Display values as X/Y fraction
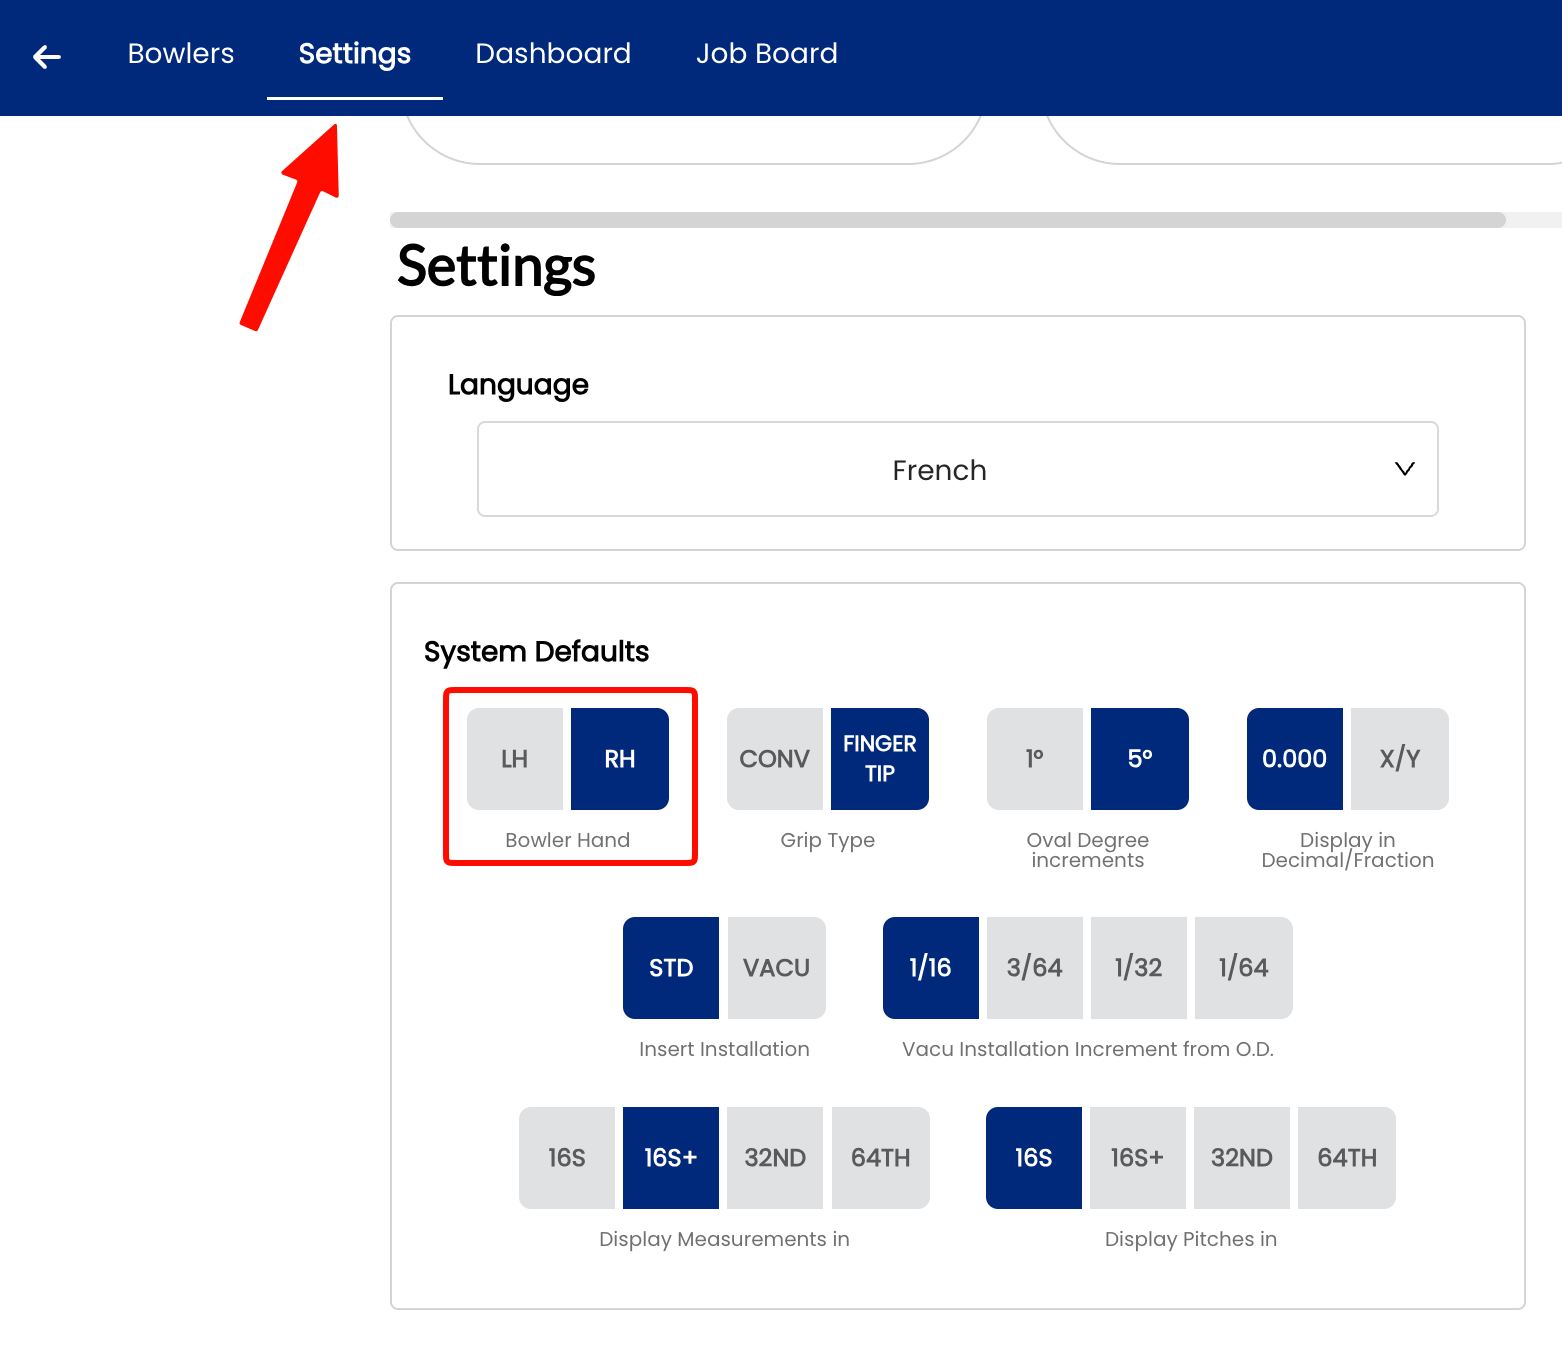 (1400, 759)
